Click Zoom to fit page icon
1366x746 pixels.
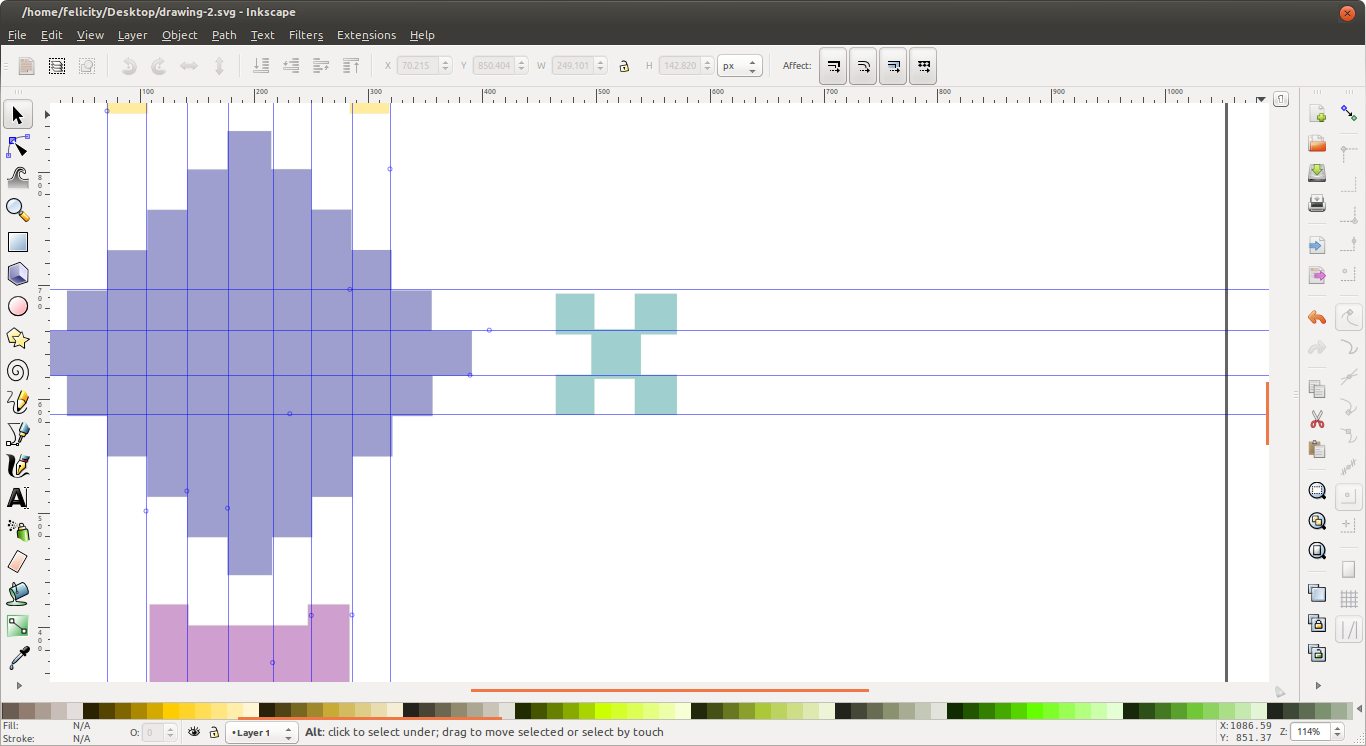coord(1317,551)
